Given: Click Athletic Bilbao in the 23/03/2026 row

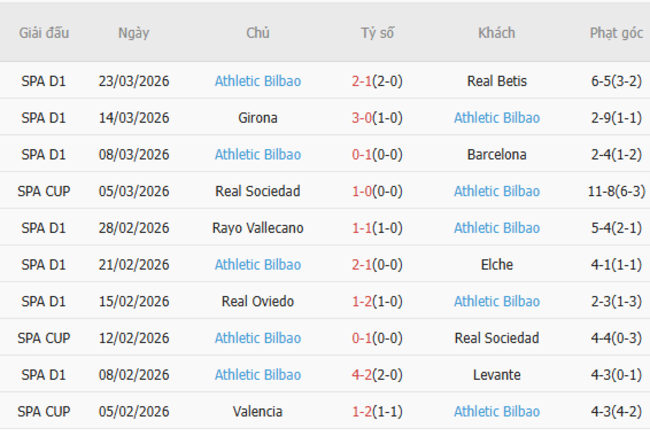Looking at the screenshot, I should [x=257, y=81].
